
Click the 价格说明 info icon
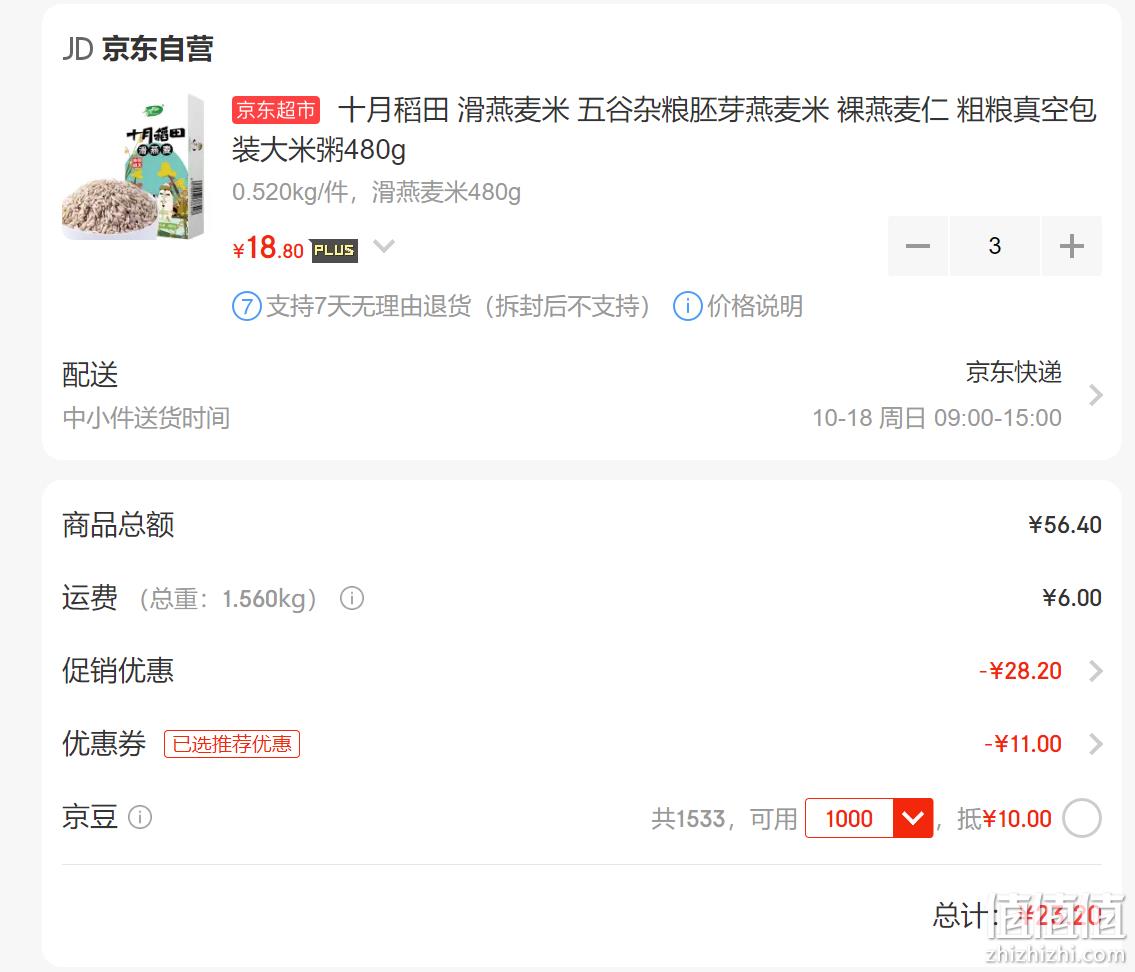coord(688,306)
